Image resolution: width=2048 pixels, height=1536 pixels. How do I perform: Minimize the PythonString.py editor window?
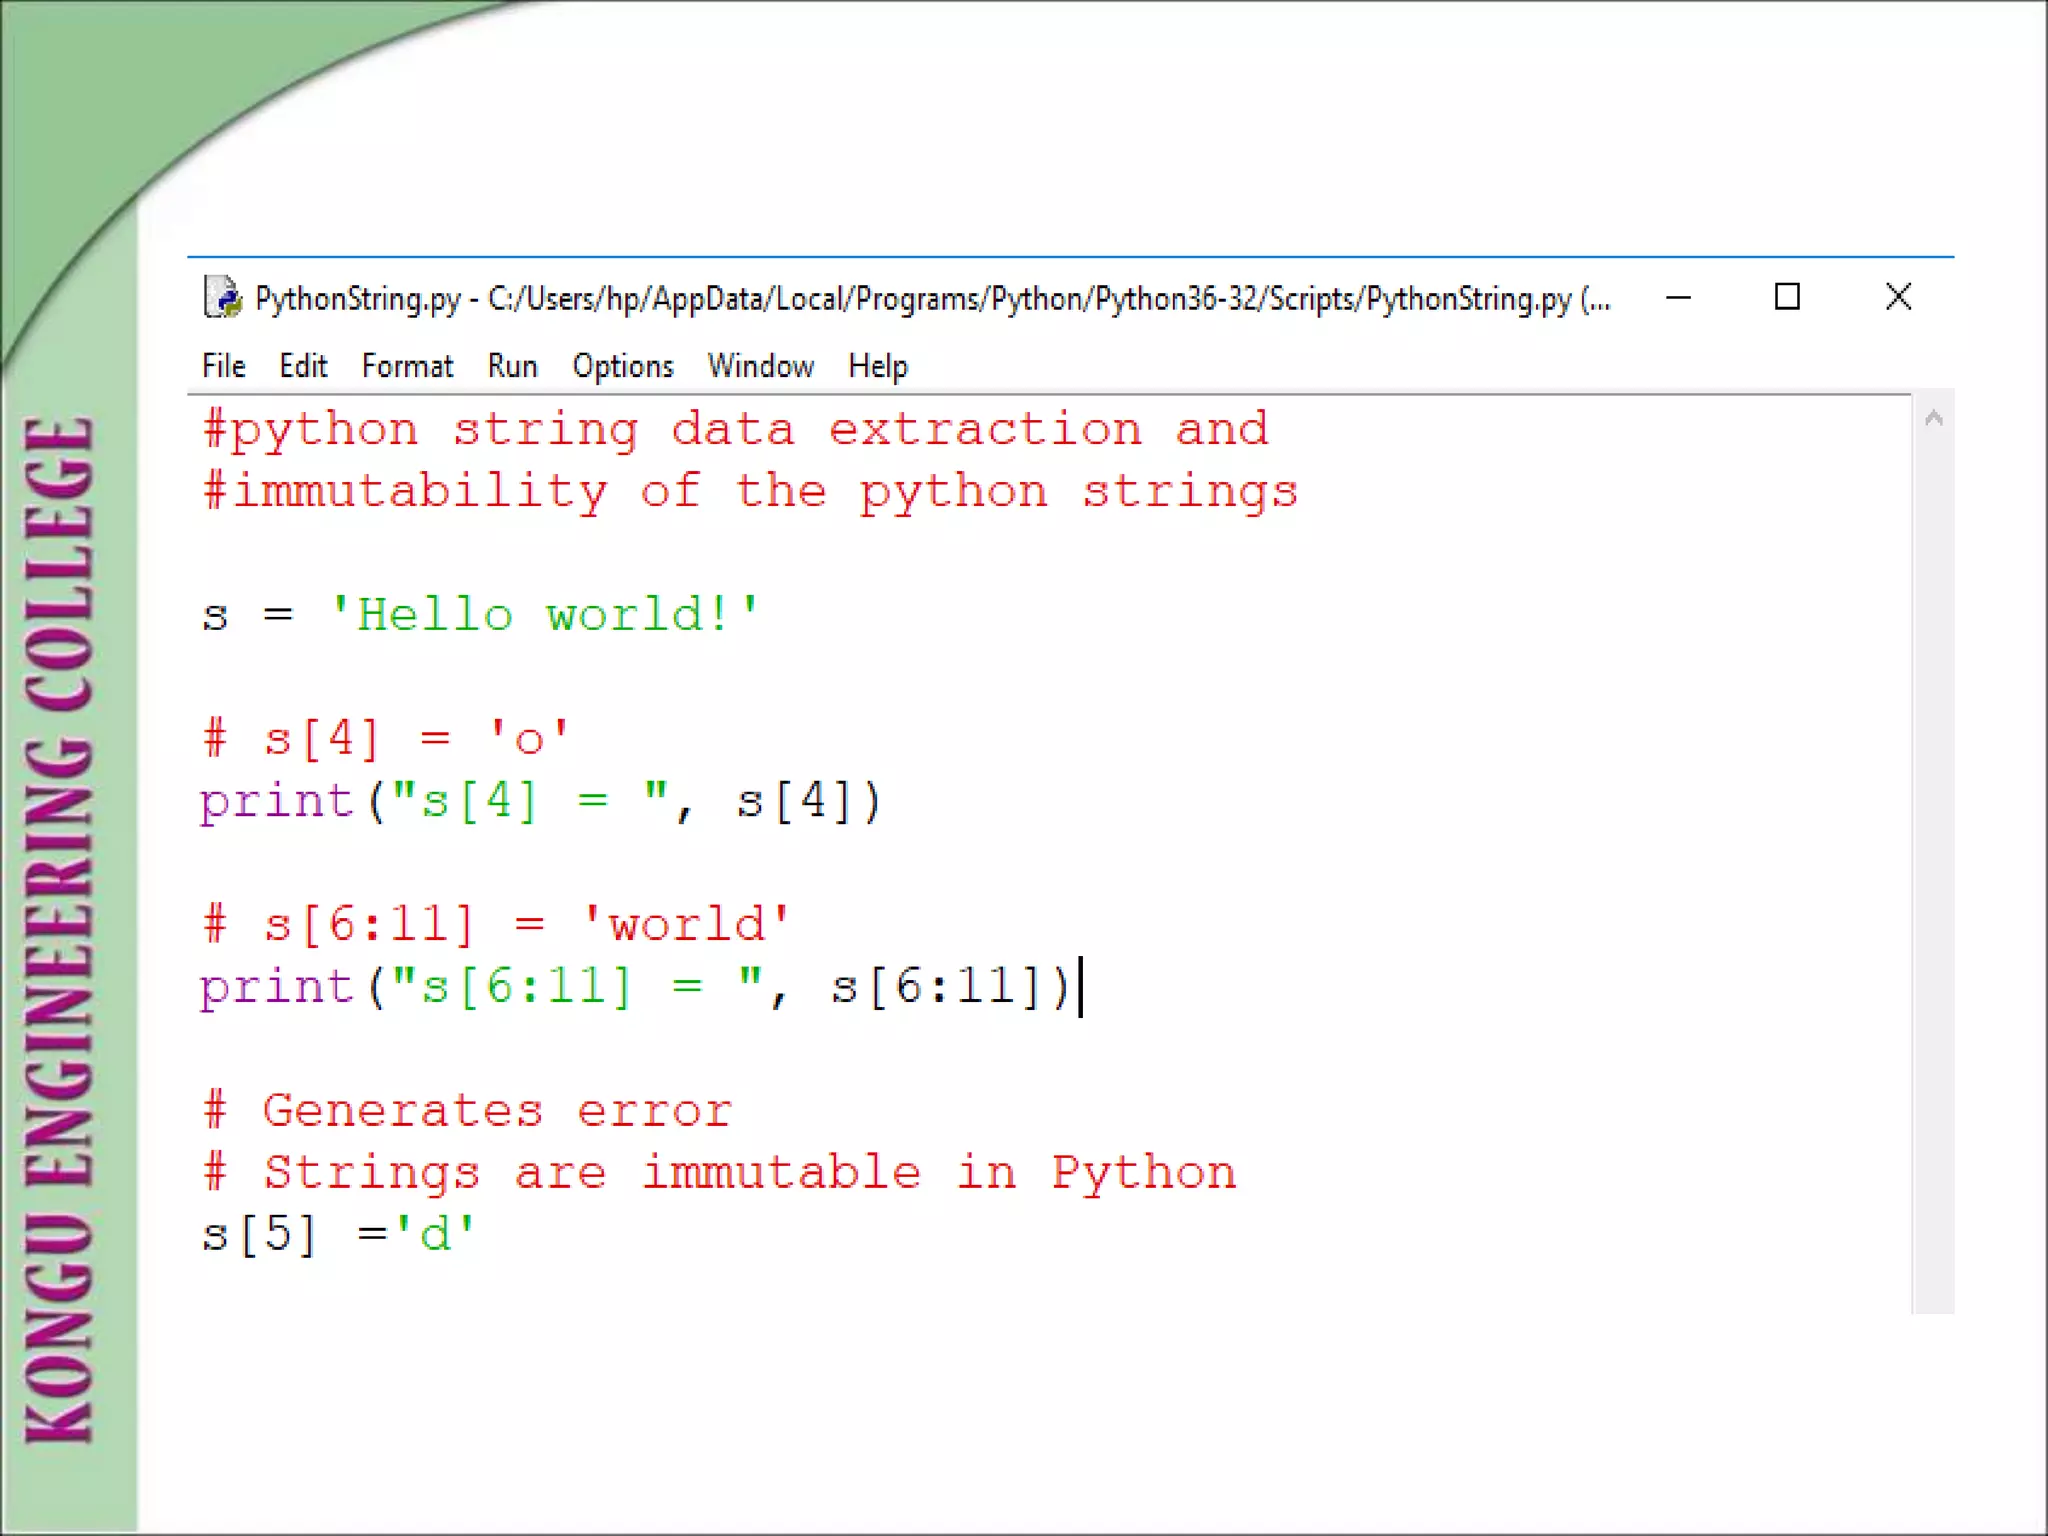(1678, 297)
